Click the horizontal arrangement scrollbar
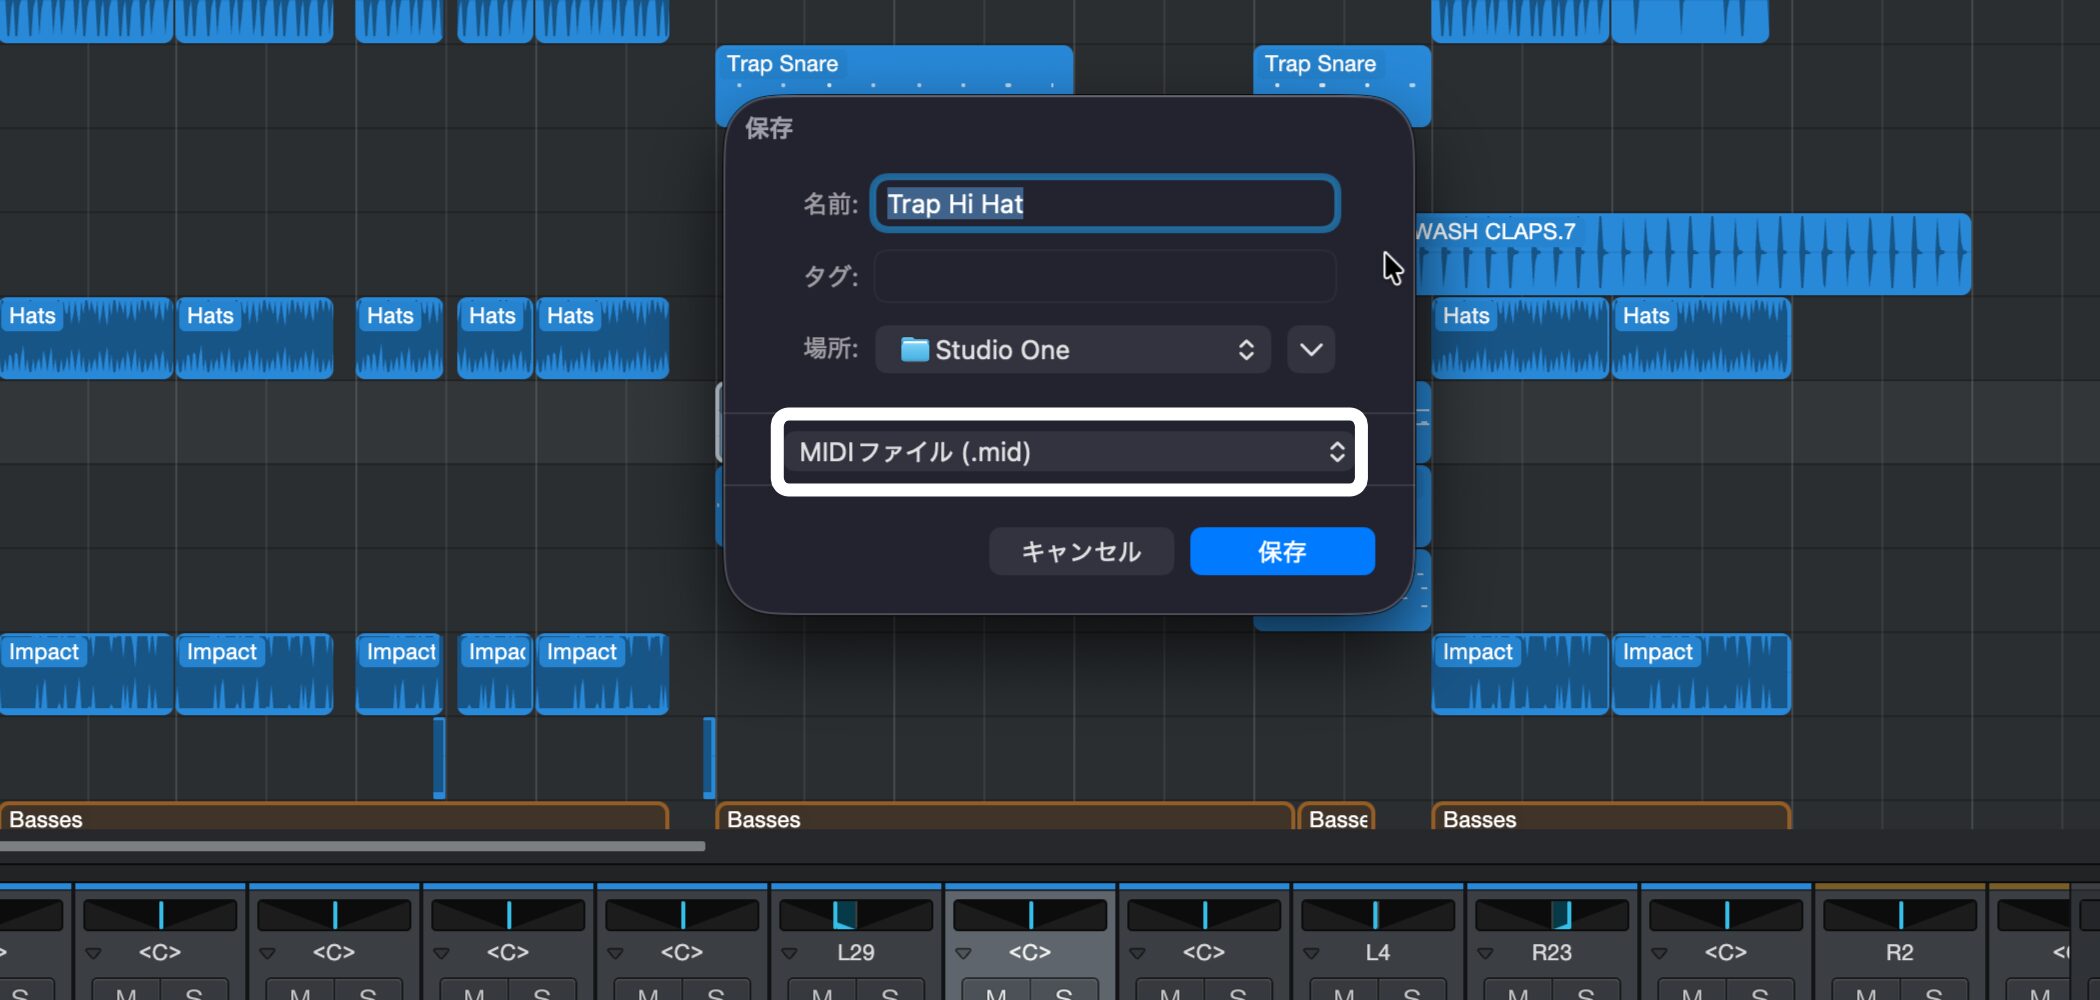The height and width of the screenshot is (1000, 2100). tap(352, 846)
